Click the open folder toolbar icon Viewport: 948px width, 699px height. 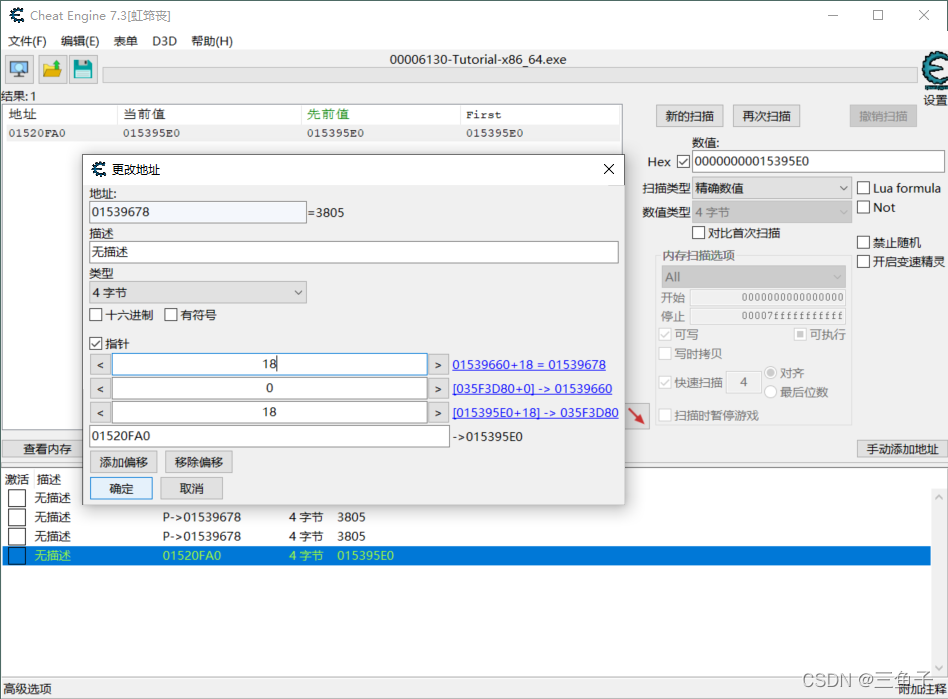click(52, 70)
